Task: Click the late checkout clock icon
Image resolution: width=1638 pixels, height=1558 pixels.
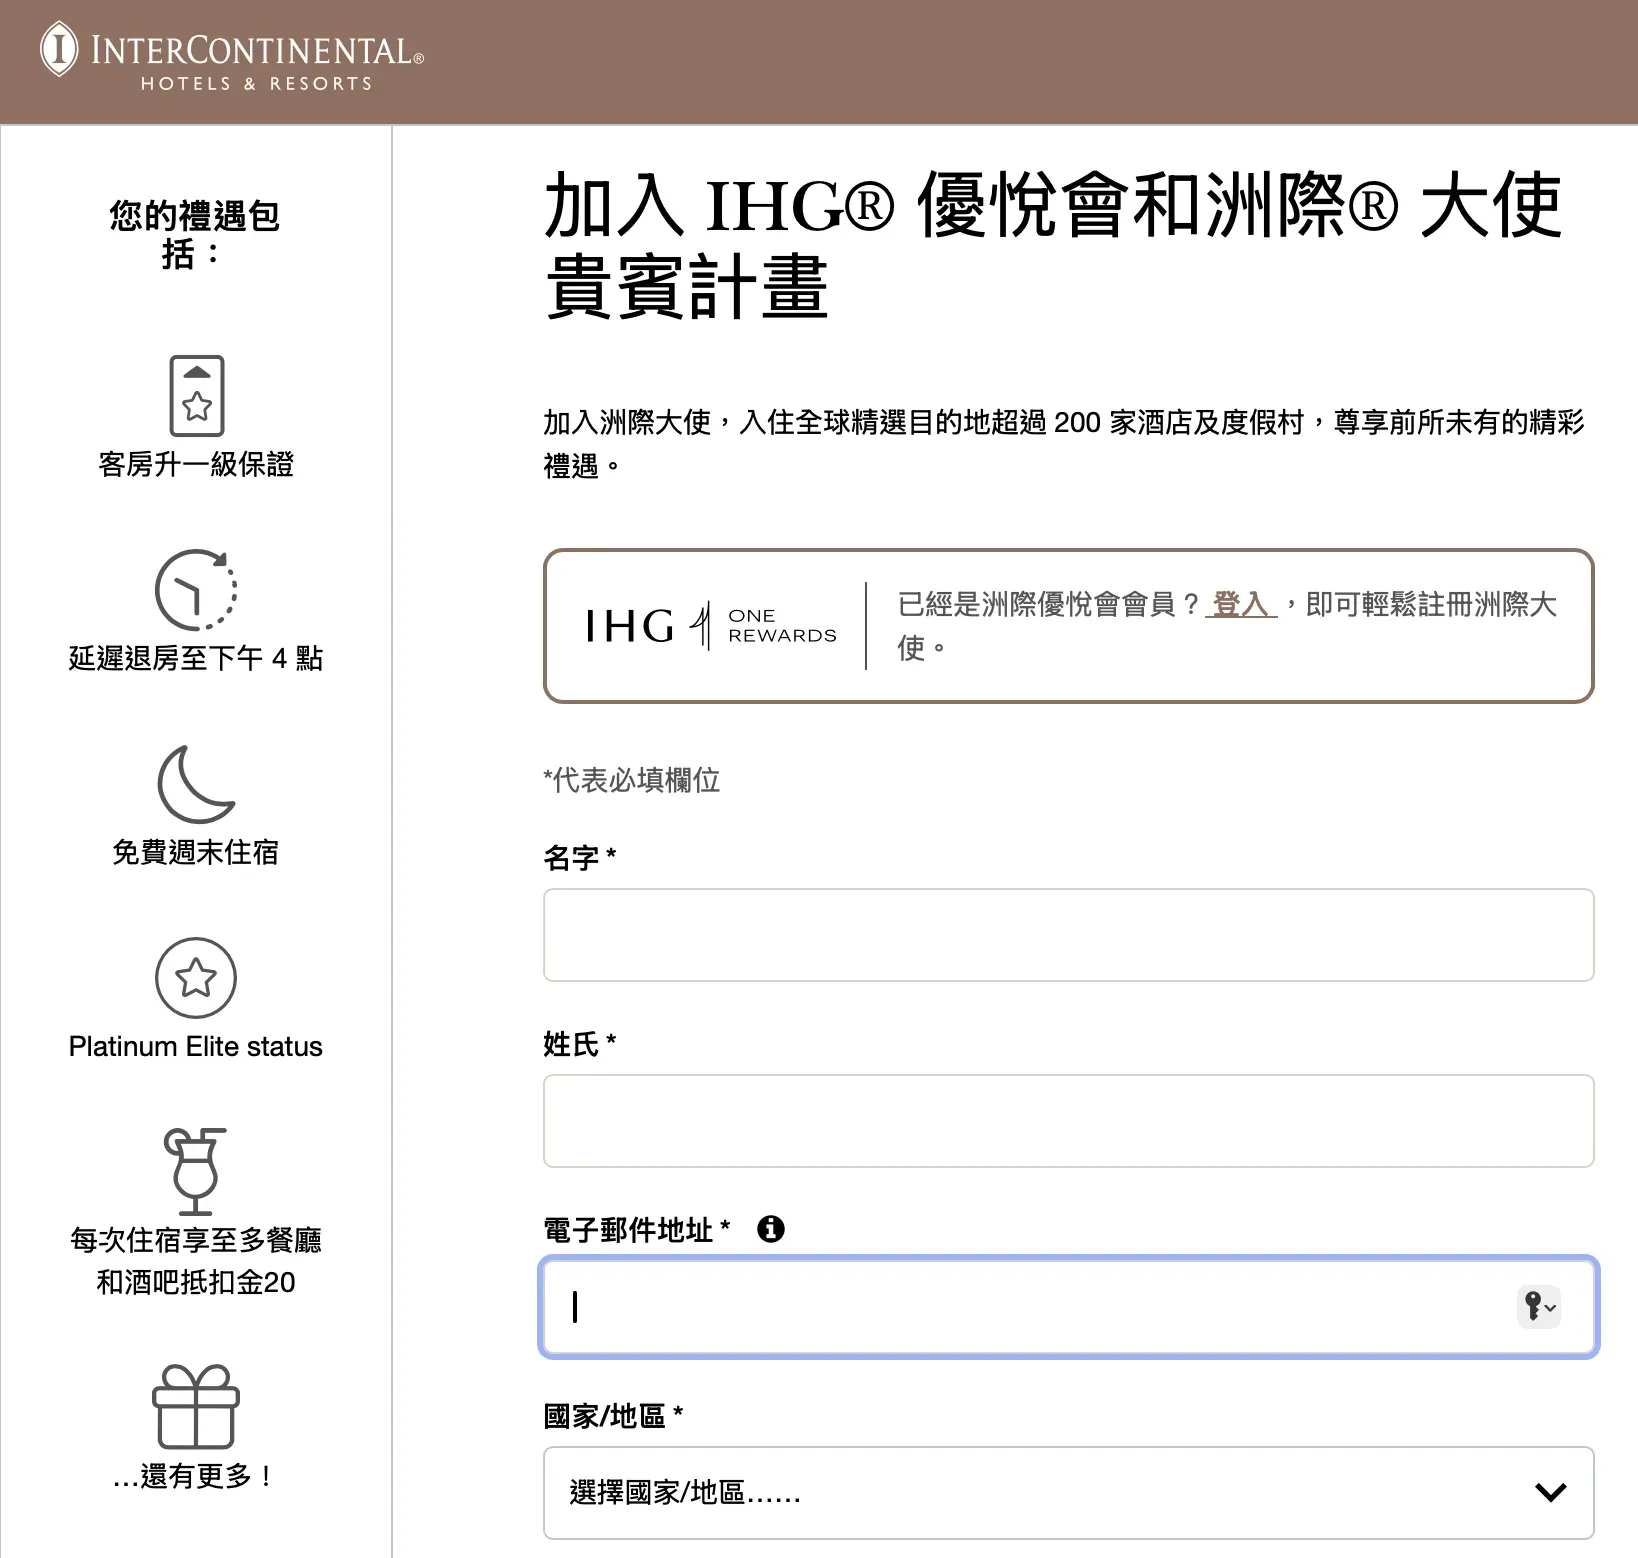Action: 196,589
